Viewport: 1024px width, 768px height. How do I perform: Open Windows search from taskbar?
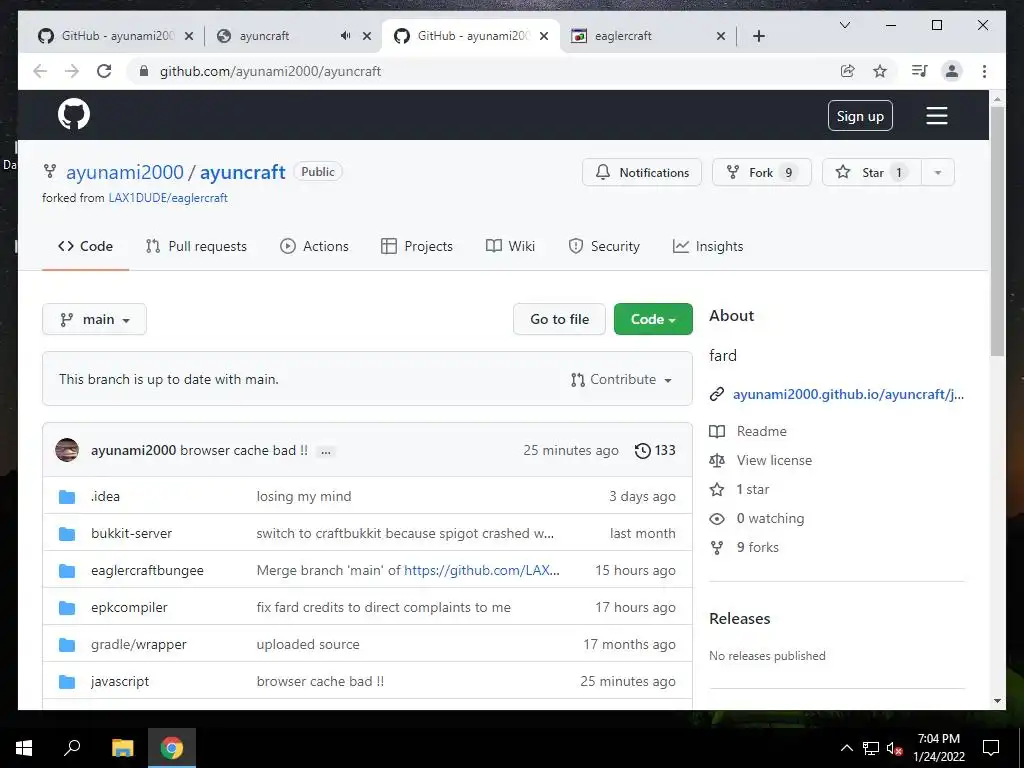[x=72, y=748]
